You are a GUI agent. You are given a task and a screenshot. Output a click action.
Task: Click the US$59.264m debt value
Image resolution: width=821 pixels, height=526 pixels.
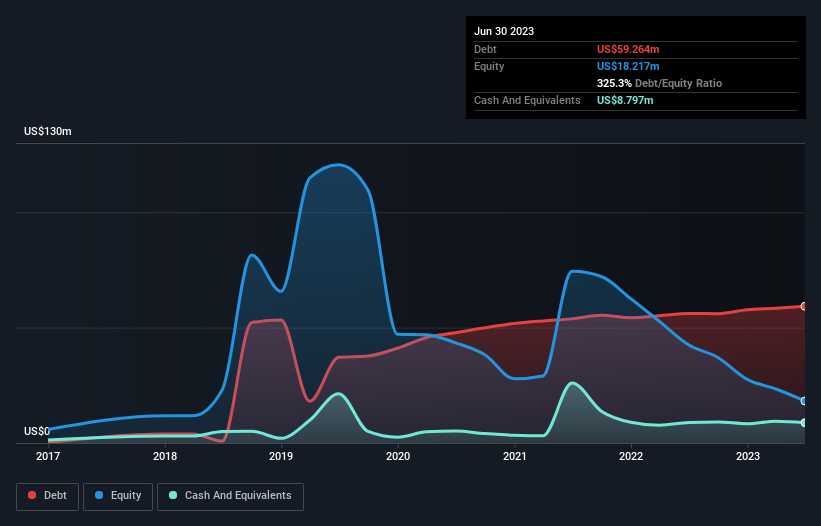628,49
